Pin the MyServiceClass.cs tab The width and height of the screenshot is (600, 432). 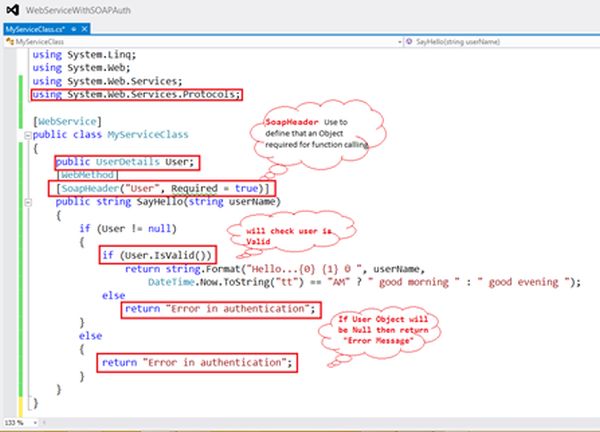click(x=74, y=29)
